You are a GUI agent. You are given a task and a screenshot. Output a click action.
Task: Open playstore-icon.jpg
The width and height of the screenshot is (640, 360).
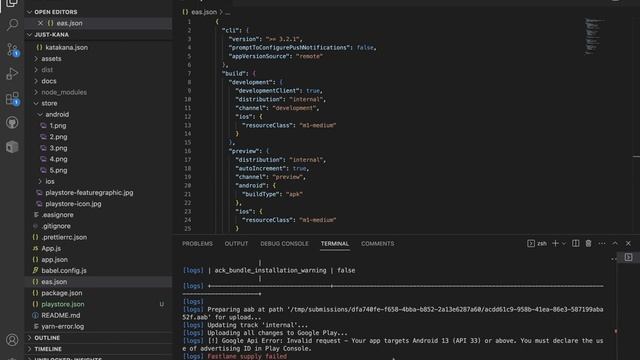[x=73, y=204]
